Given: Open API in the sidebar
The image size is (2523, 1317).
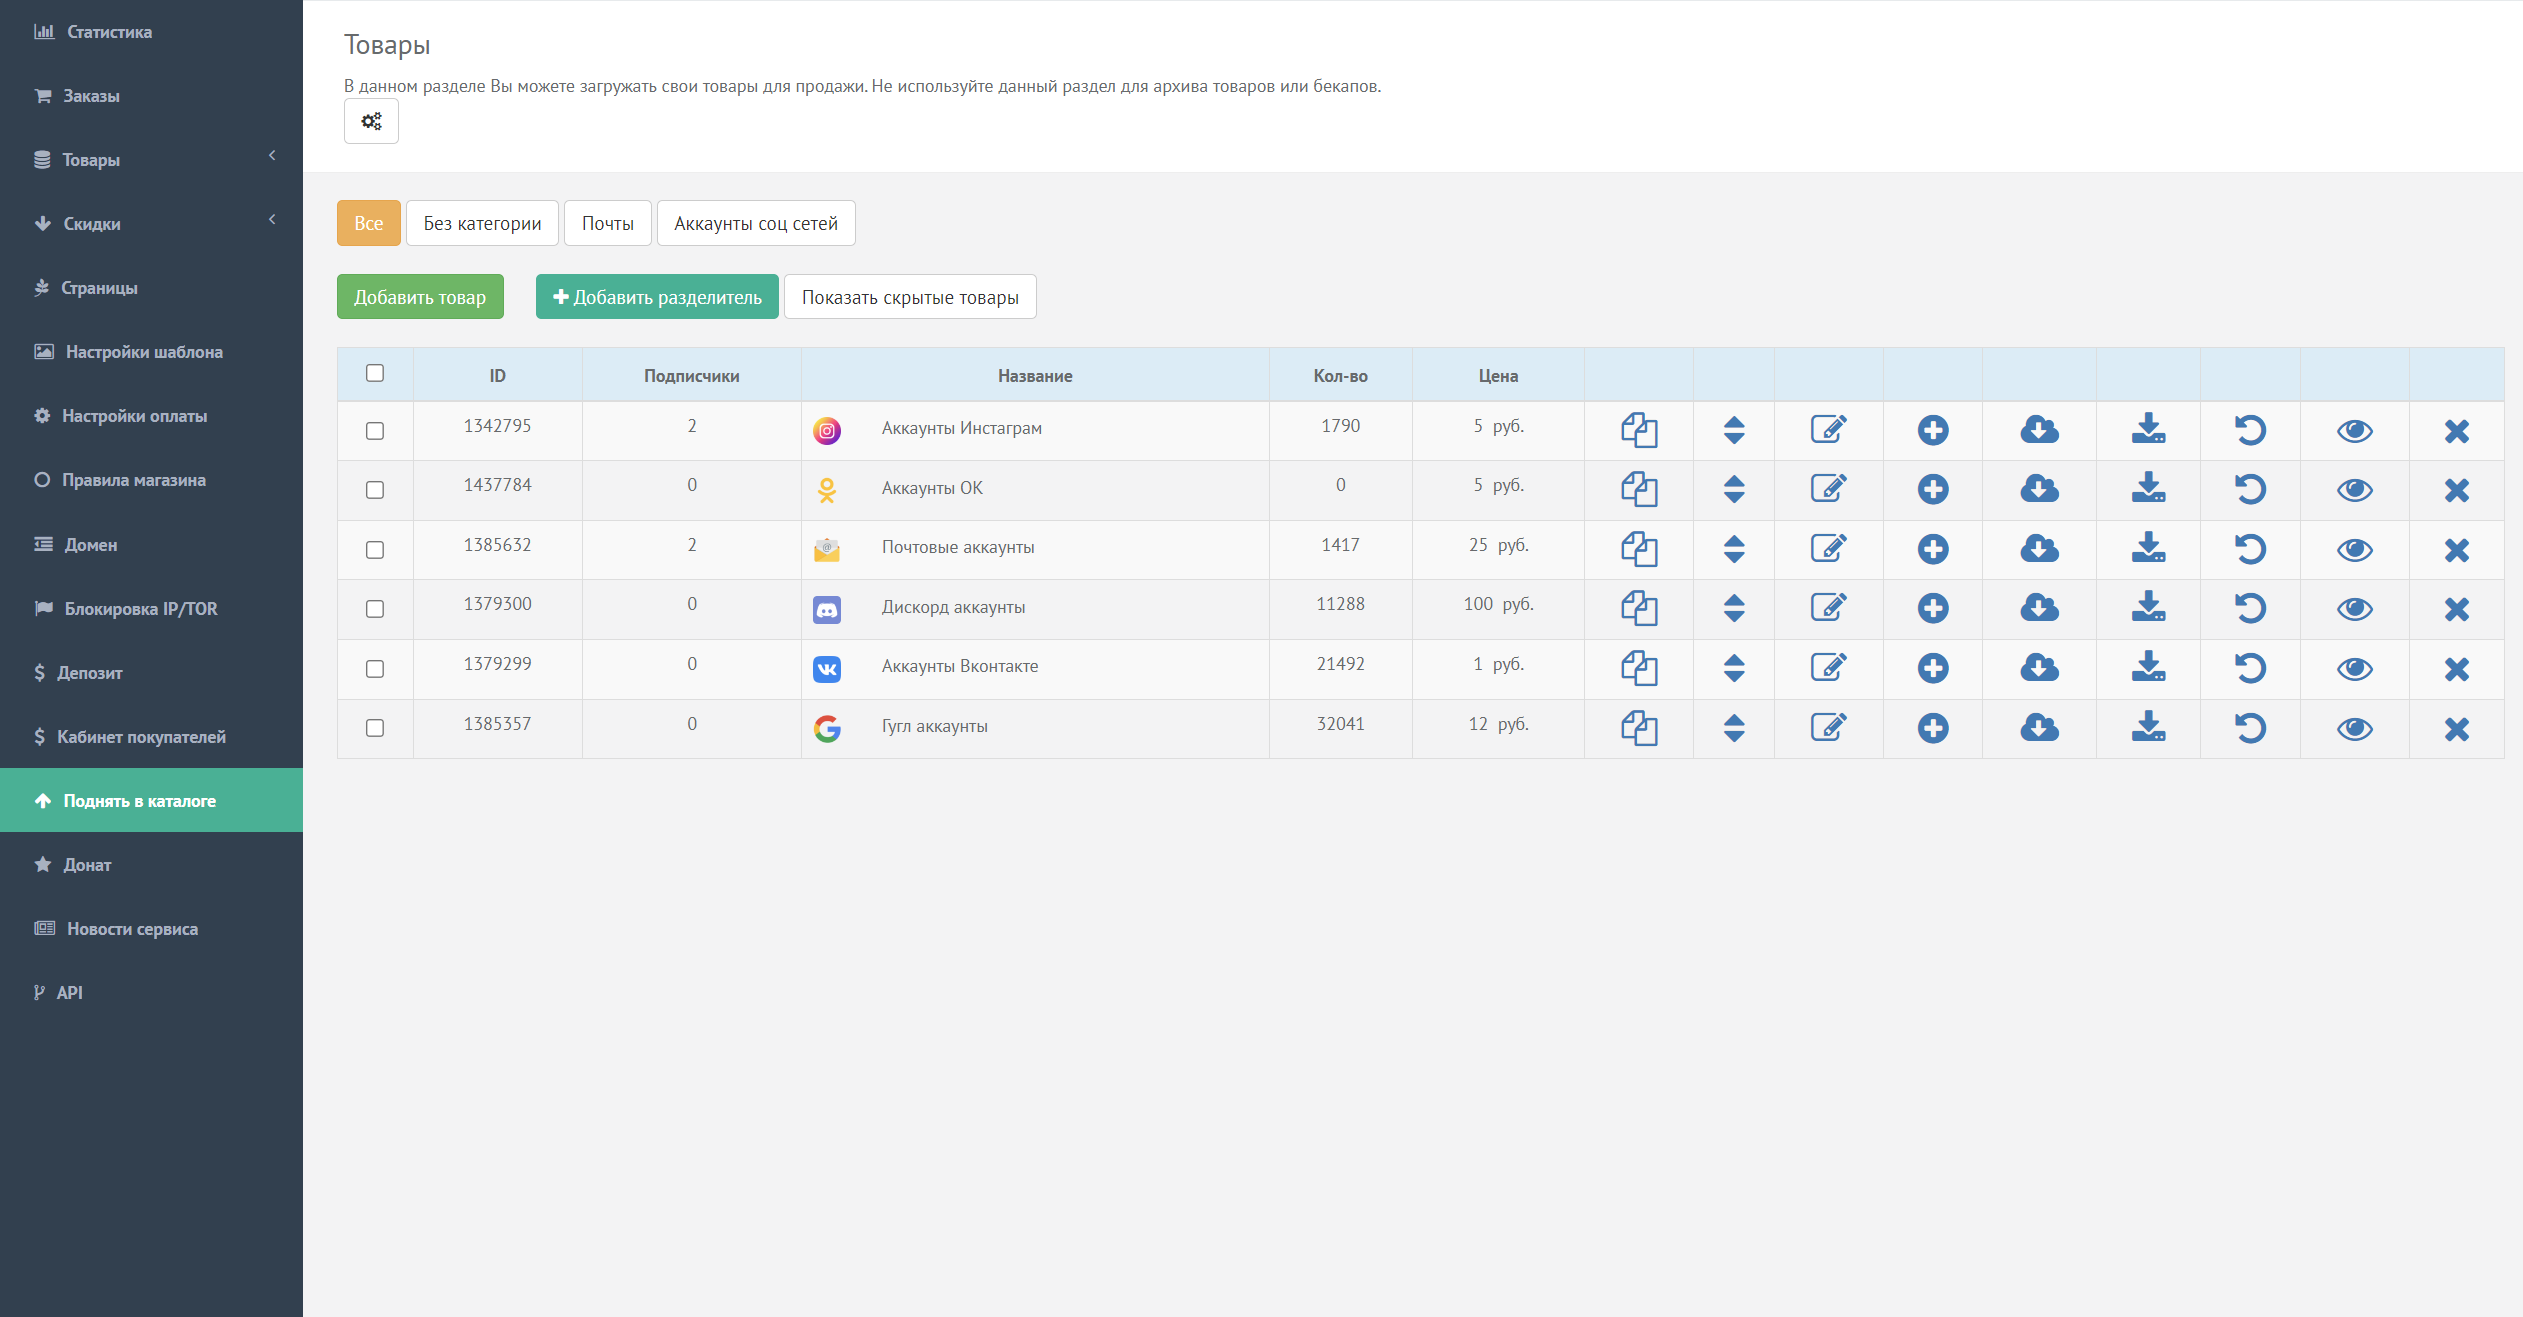Looking at the screenshot, I should point(151,992).
